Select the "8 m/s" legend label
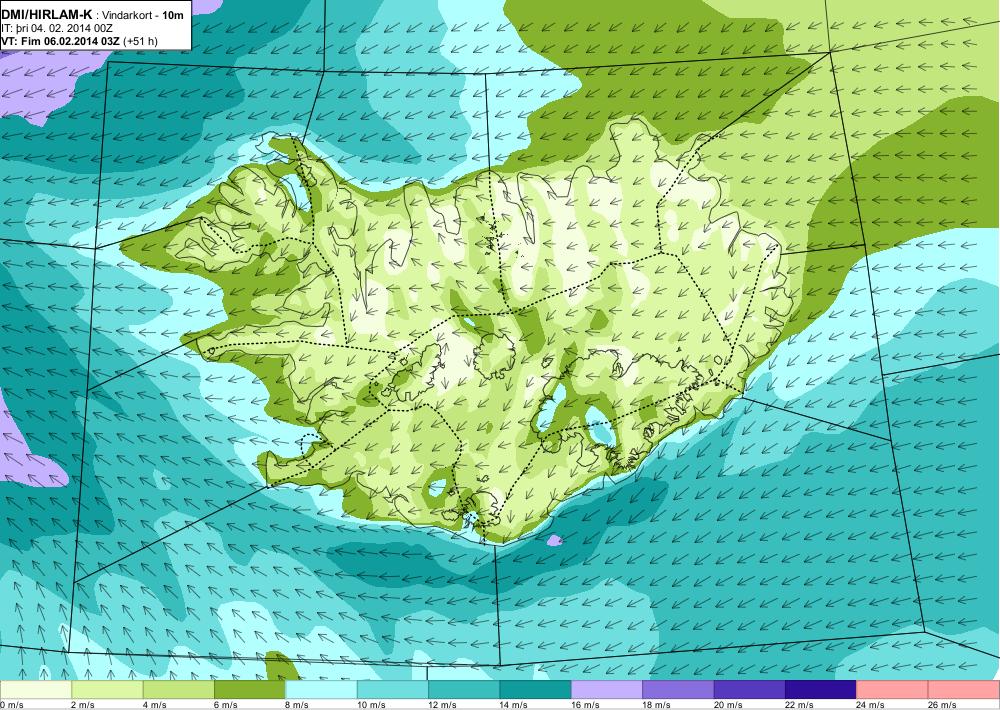This screenshot has width=1000, height=710. point(297,705)
